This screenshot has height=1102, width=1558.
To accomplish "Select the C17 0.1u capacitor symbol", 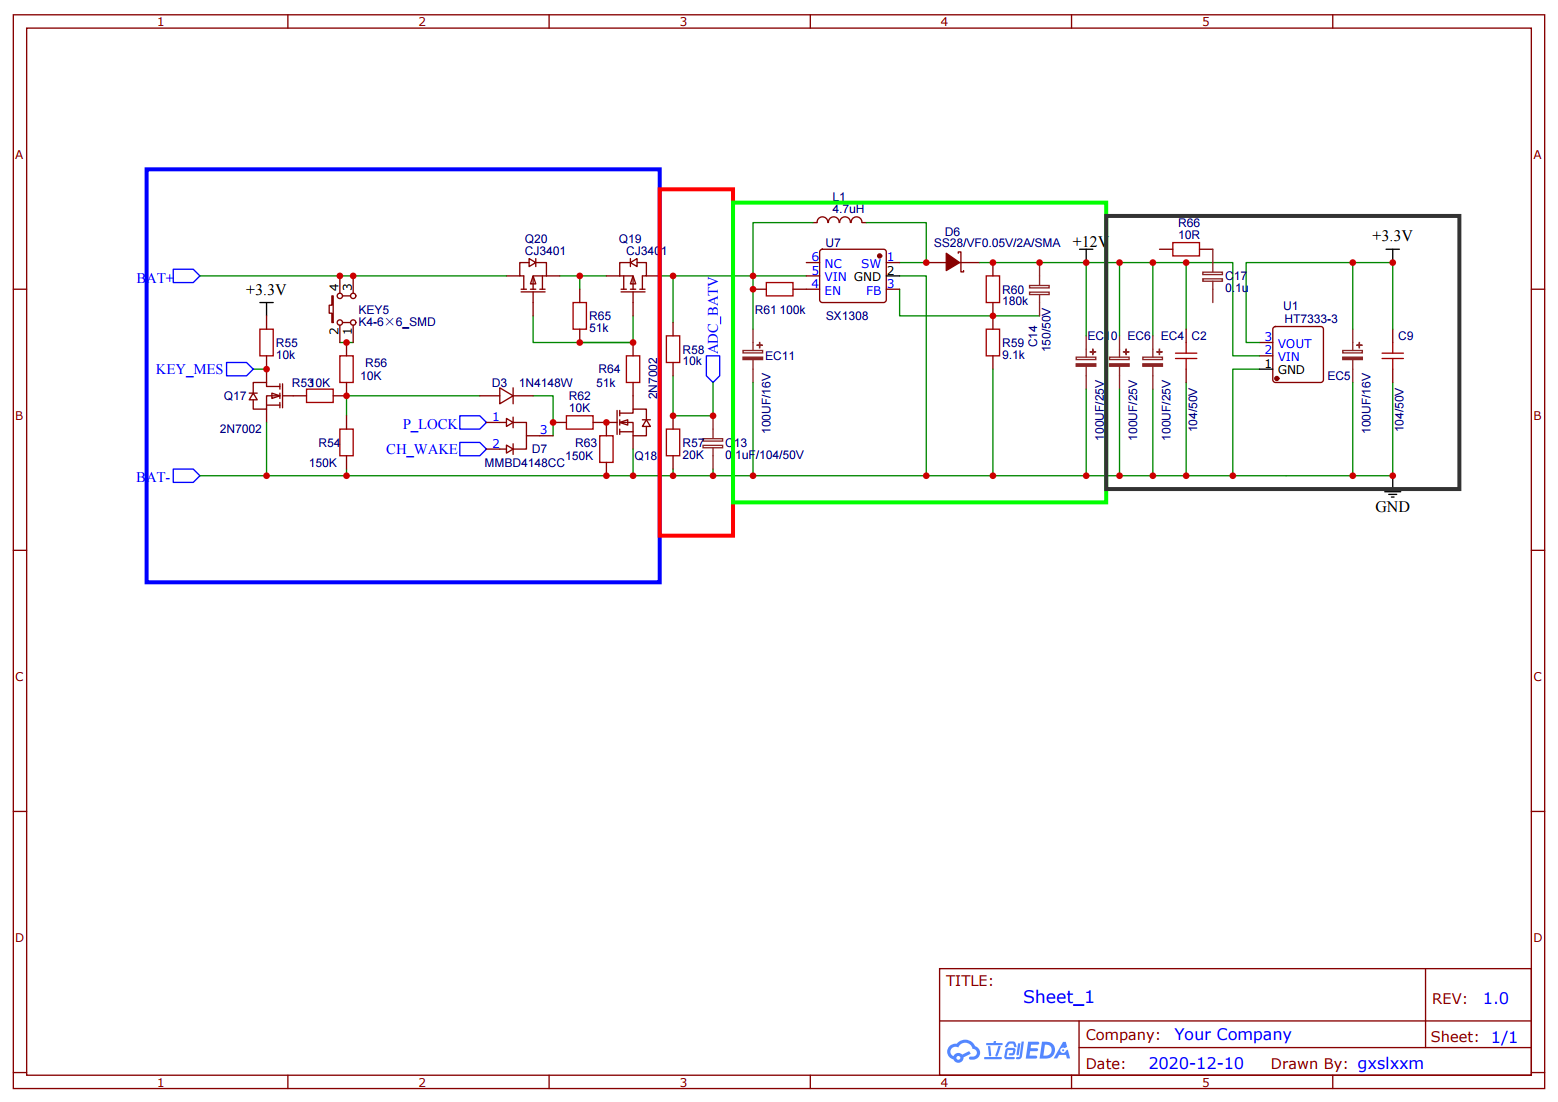I will [x=1212, y=277].
